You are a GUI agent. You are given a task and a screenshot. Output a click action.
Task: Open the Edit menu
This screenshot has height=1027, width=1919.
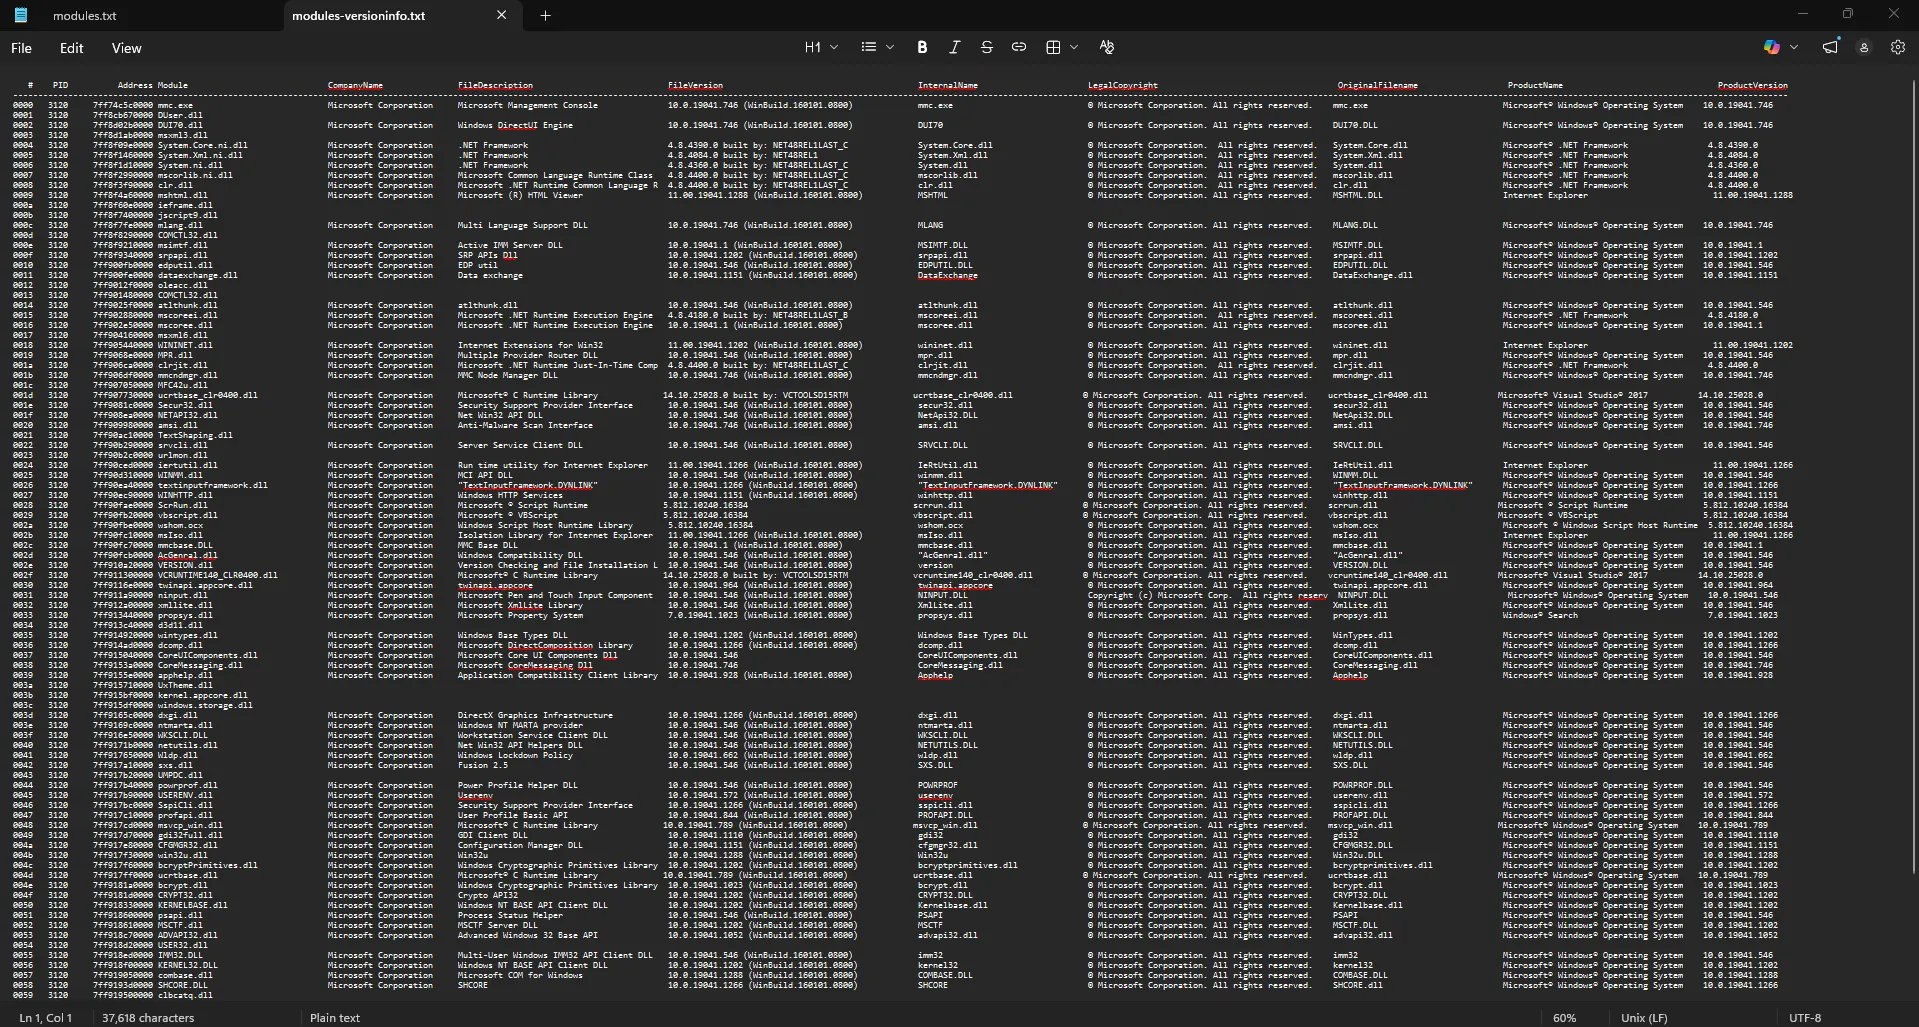72,48
